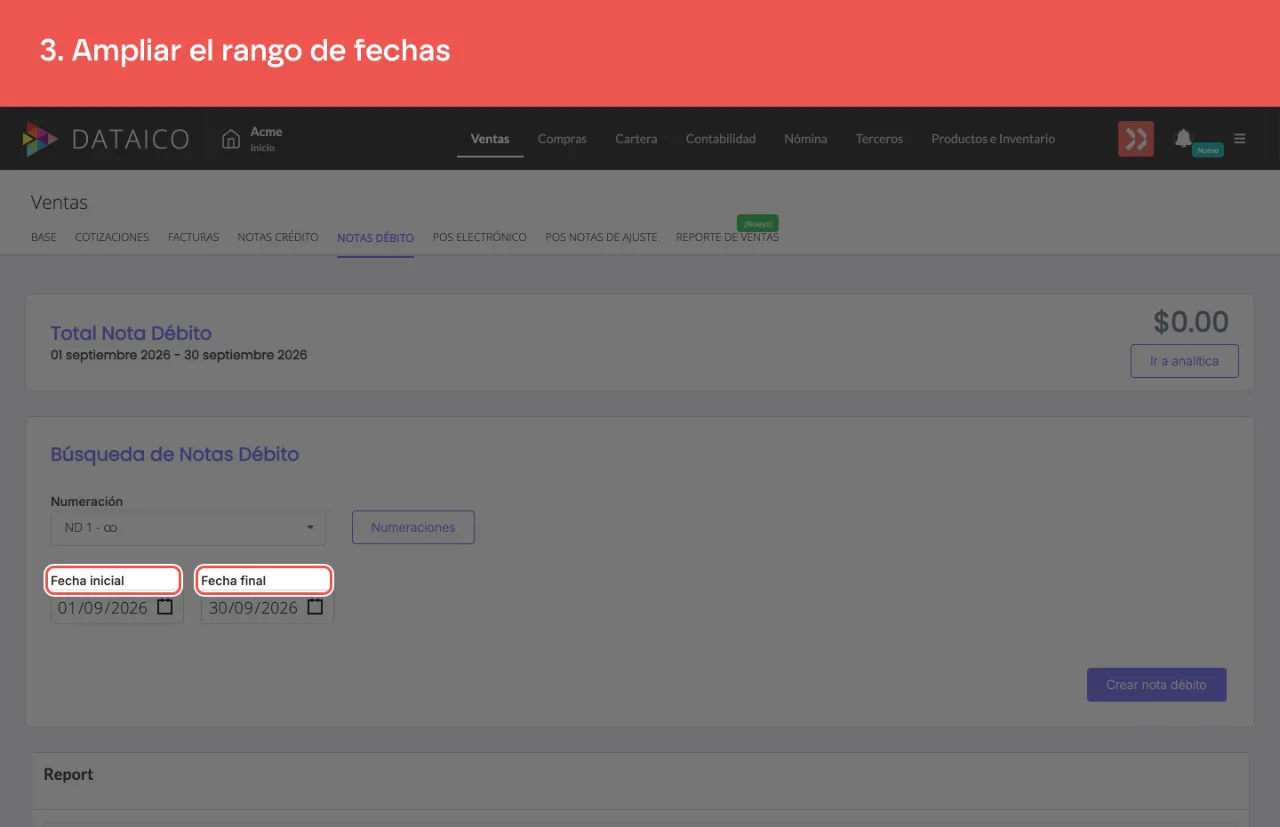Click the Fecha inicial date field
Image resolution: width=1280 pixels, height=827 pixels.
pyautogui.click(x=117, y=608)
